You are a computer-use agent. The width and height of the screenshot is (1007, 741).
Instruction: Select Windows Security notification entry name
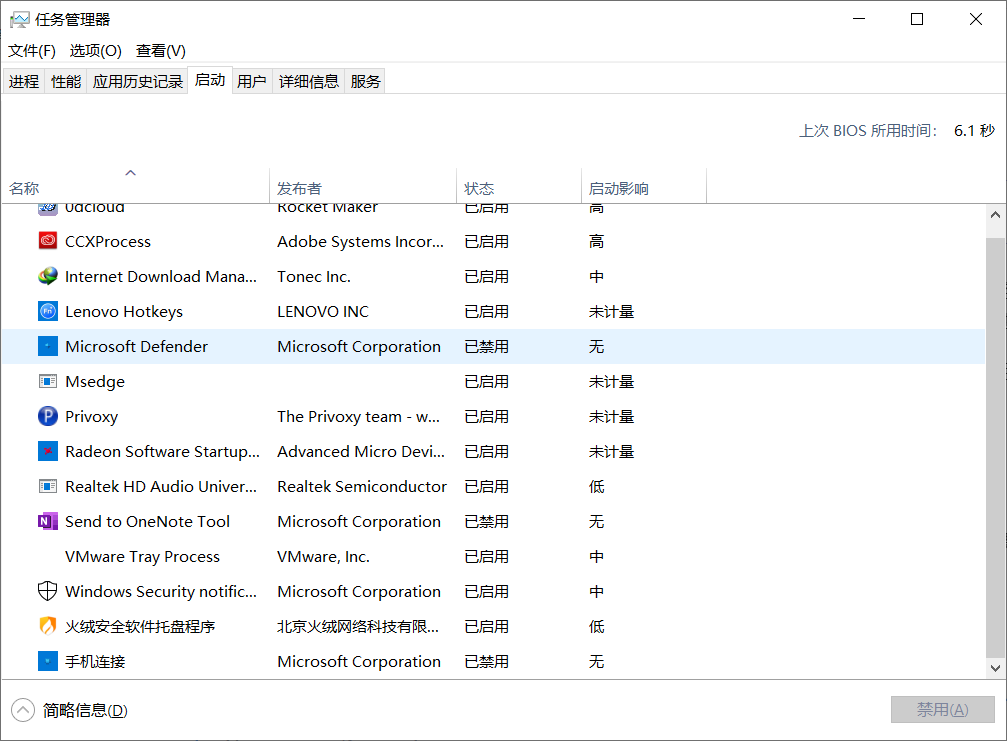[x=161, y=591]
